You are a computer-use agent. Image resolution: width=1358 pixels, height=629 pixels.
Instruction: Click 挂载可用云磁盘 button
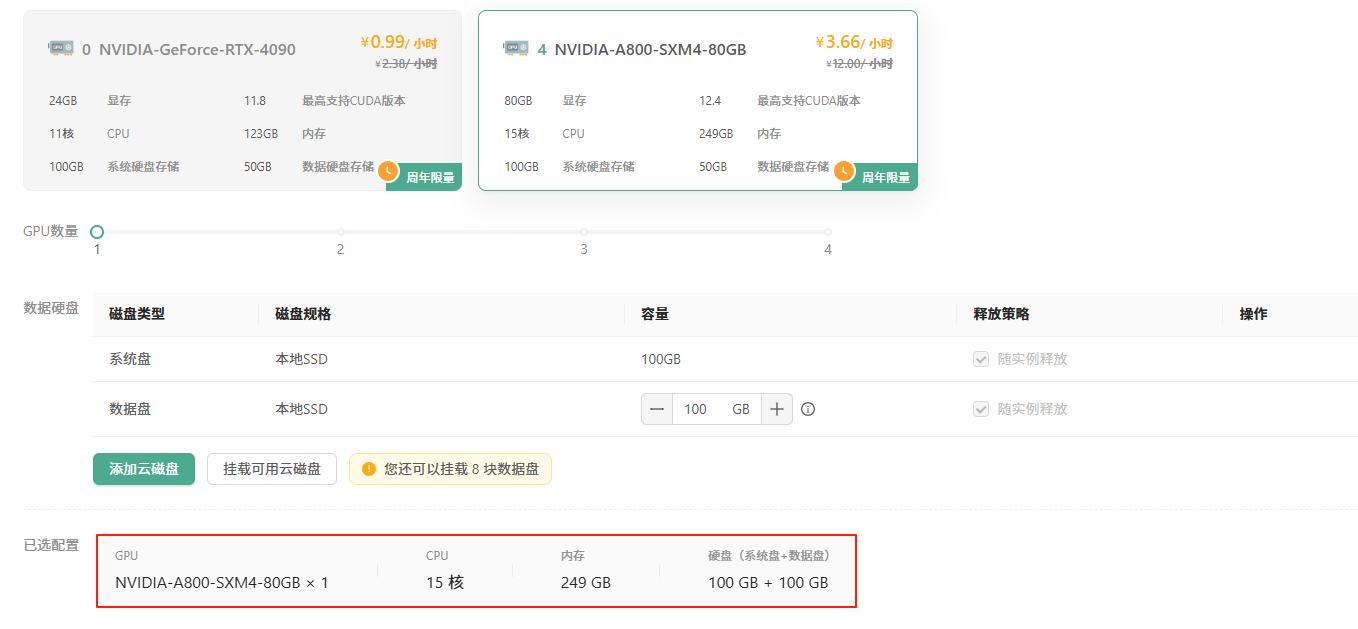pos(272,469)
